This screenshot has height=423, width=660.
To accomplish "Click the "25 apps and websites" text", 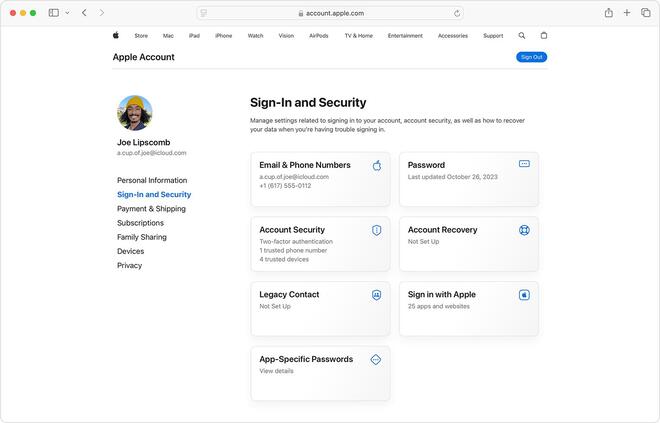I will [x=439, y=306].
